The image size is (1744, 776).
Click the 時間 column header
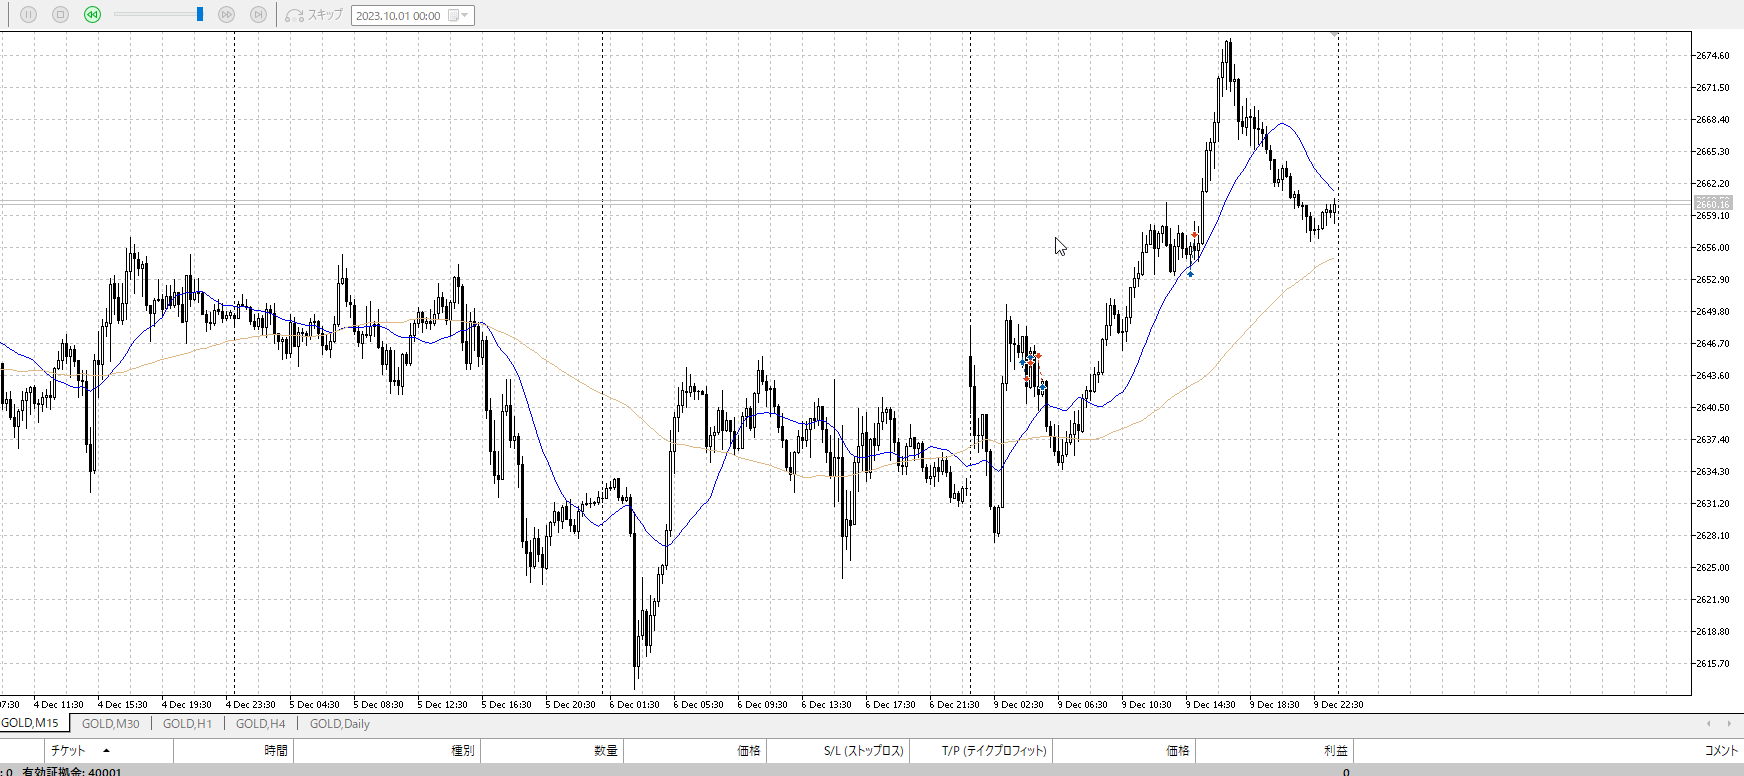(276, 750)
